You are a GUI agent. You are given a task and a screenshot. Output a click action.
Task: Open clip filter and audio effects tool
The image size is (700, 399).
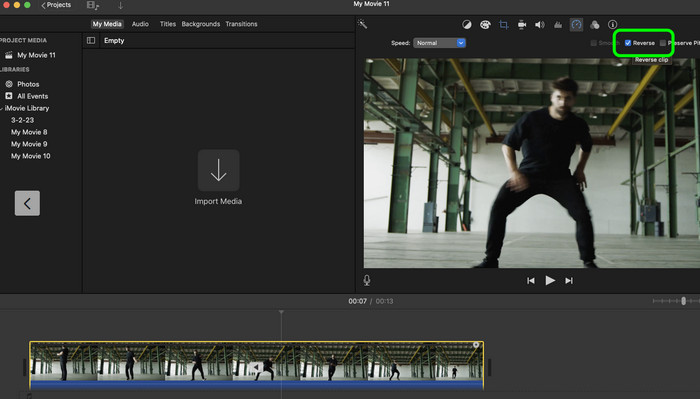click(595, 25)
